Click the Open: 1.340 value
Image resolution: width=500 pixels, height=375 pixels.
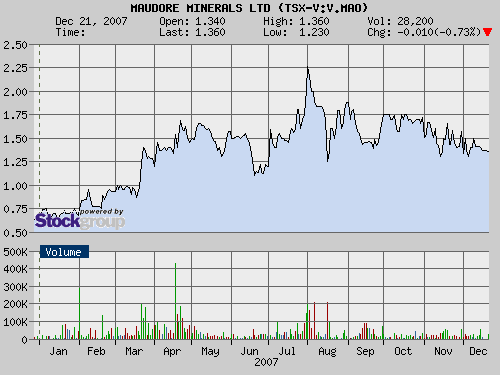192,21
